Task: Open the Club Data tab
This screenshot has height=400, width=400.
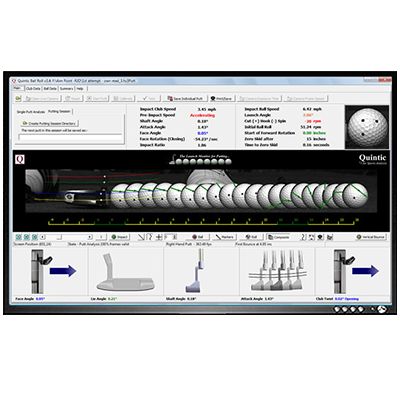Action: [33, 89]
